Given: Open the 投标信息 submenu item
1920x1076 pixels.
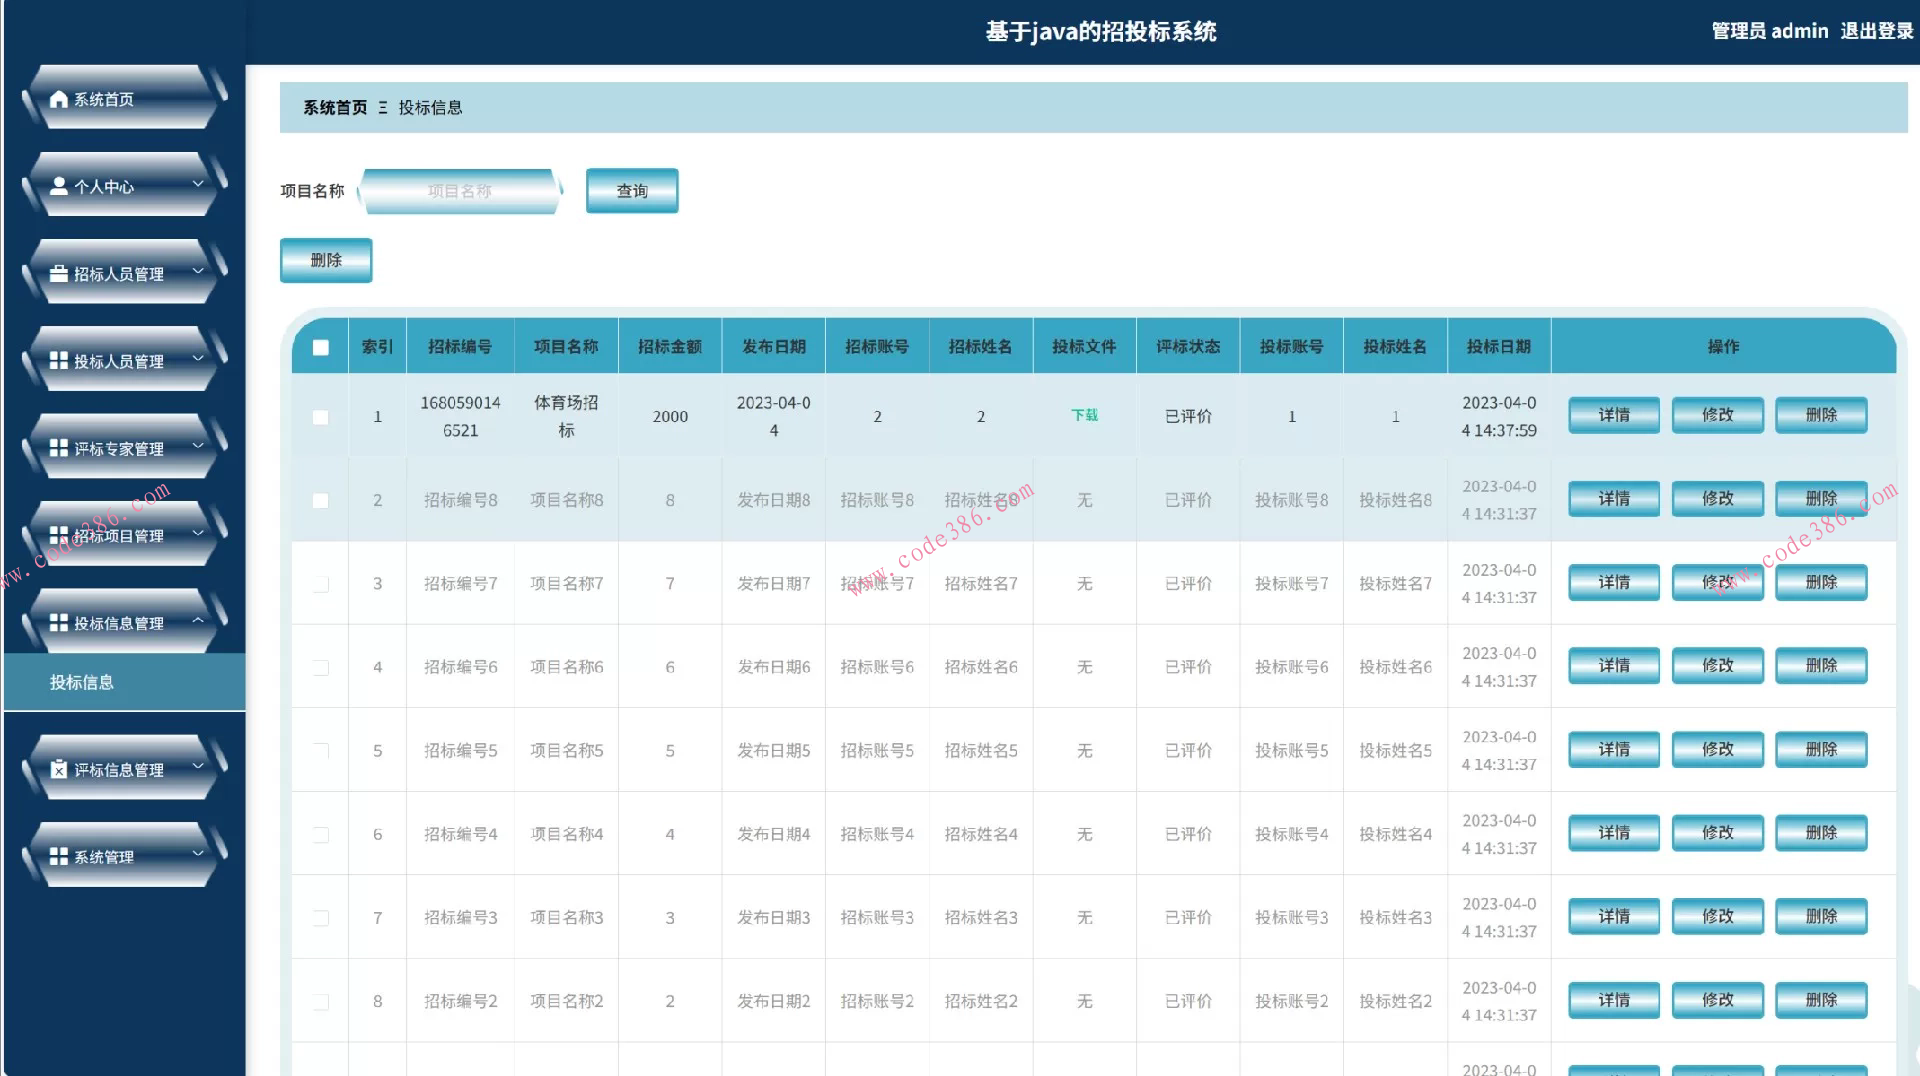Looking at the screenshot, I should [82, 682].
